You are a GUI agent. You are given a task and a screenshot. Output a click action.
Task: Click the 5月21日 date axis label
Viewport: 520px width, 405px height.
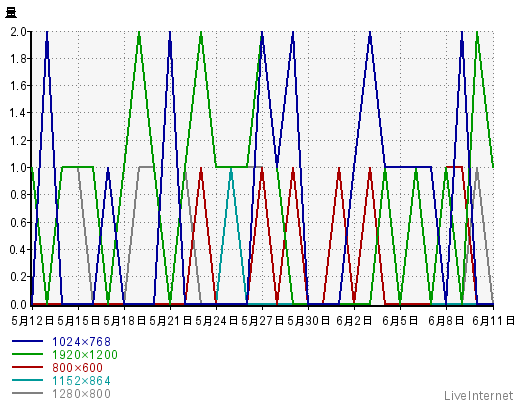tap(171, 321)
